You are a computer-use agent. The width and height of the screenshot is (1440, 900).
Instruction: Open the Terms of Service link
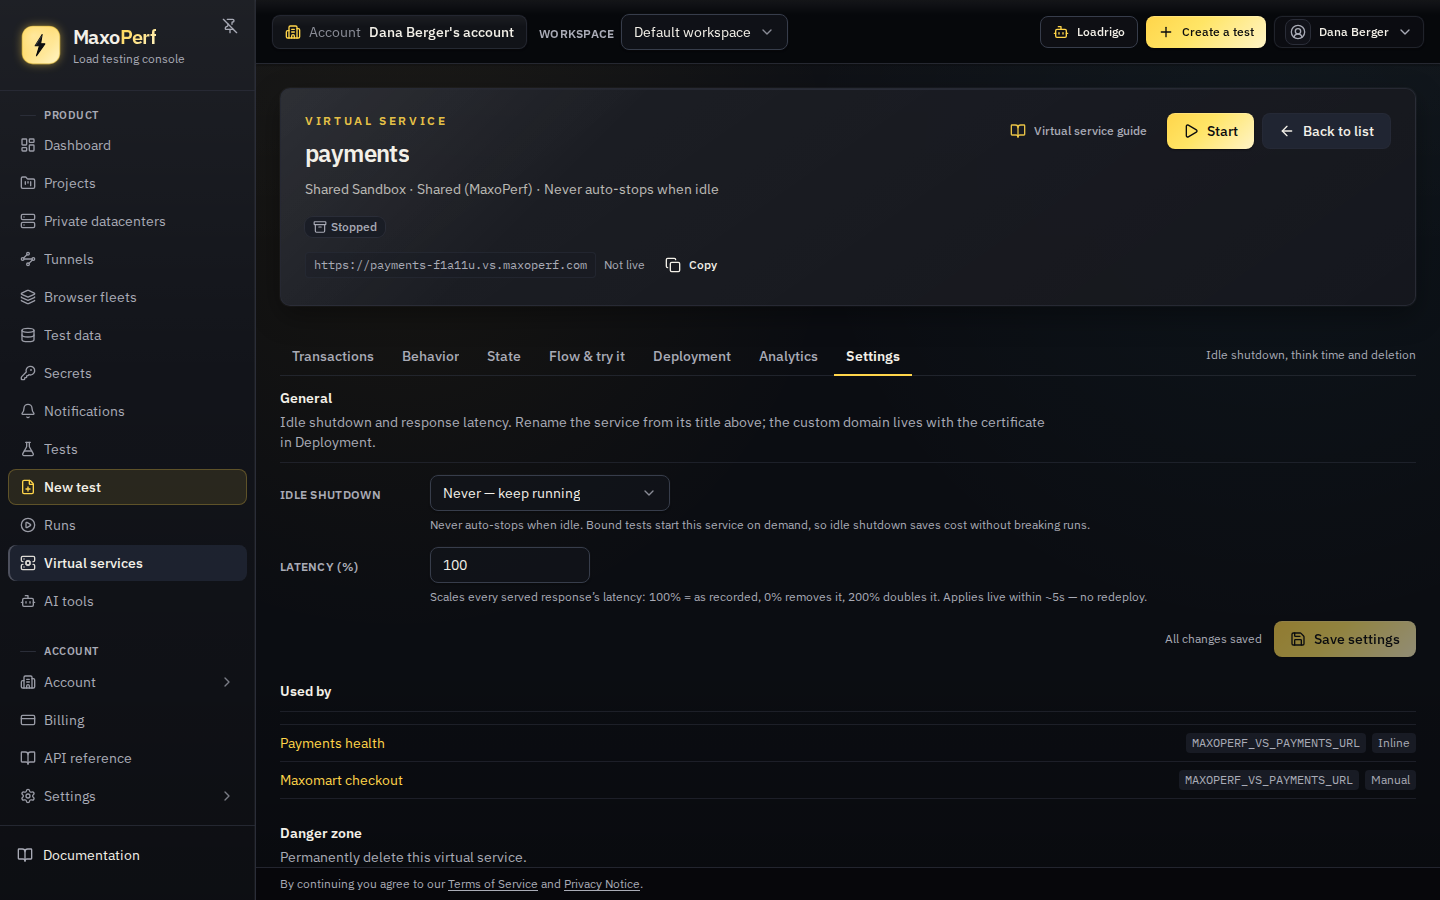[493, 884]
